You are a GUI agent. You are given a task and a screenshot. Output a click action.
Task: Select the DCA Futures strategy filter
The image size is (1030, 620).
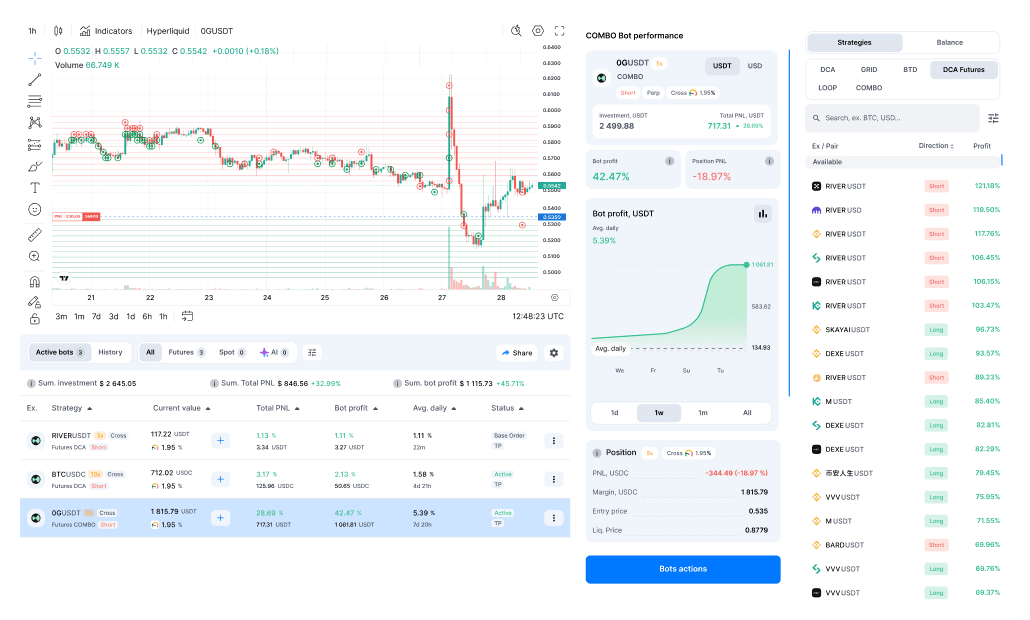[964, 70]
